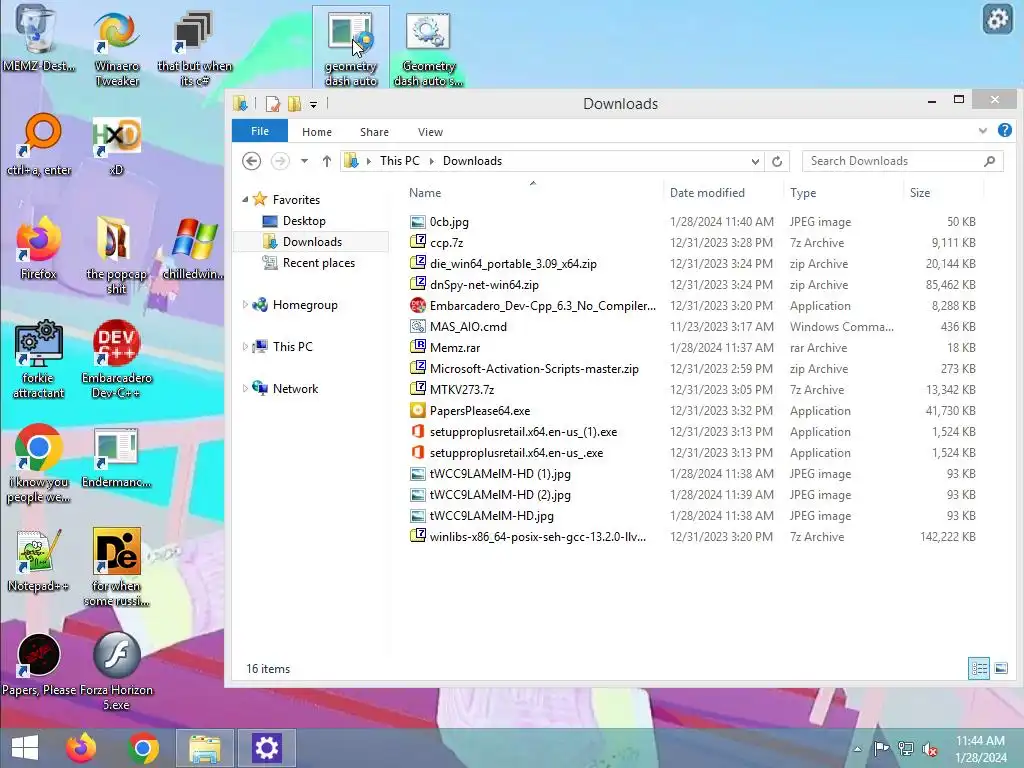Select the Endermanc... desktop shortcut
The width and height of the screenshot is (1024, 768).
[116, 457]
